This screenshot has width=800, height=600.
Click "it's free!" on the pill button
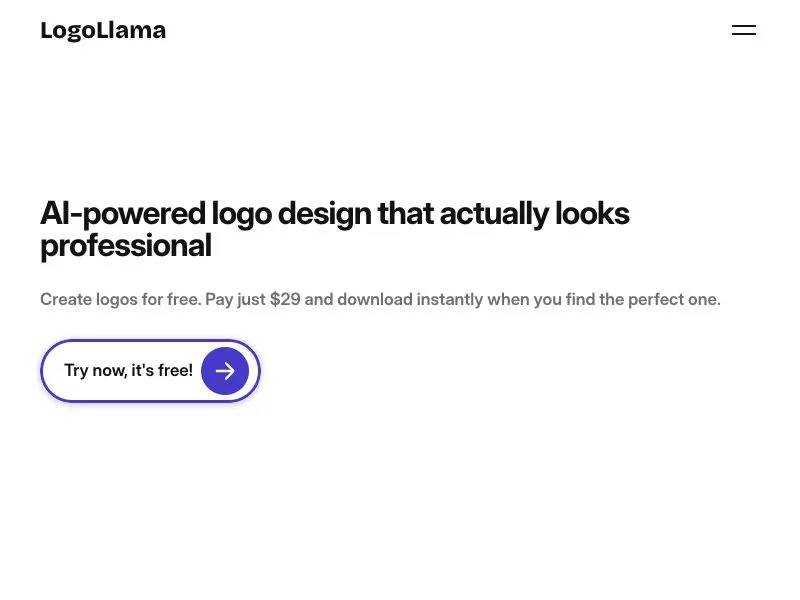pos(162,370)
